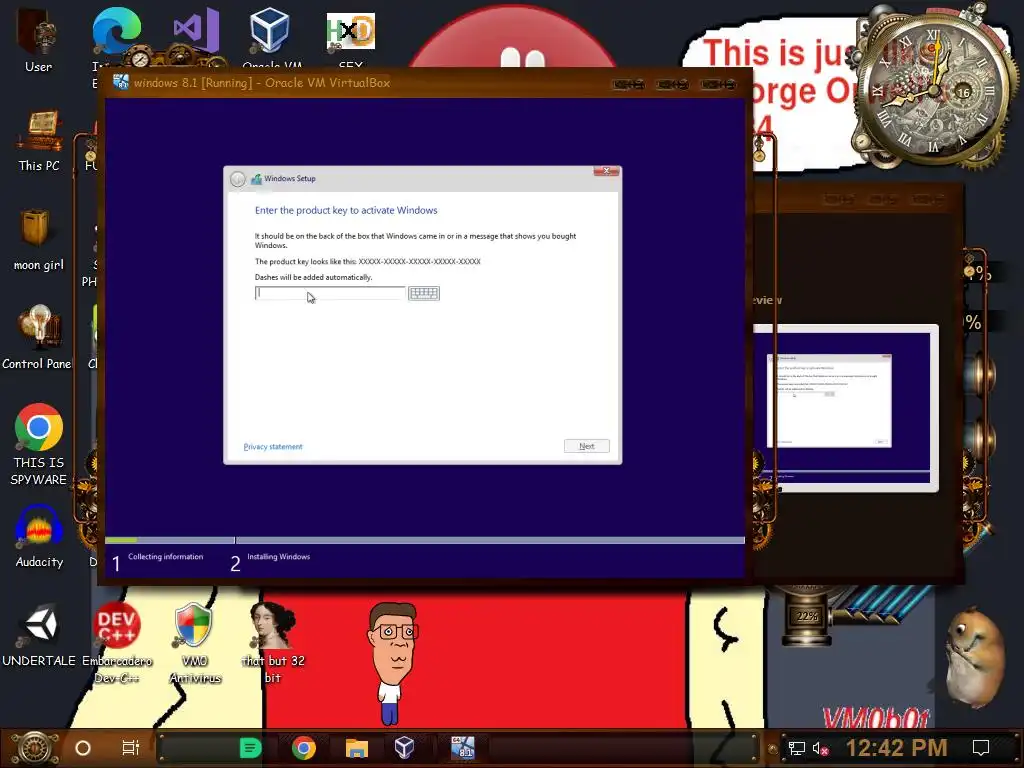This screenshot has height=768, width=1024.
Task: Open File Explorer from the taskbar
Action: (357, 748)
